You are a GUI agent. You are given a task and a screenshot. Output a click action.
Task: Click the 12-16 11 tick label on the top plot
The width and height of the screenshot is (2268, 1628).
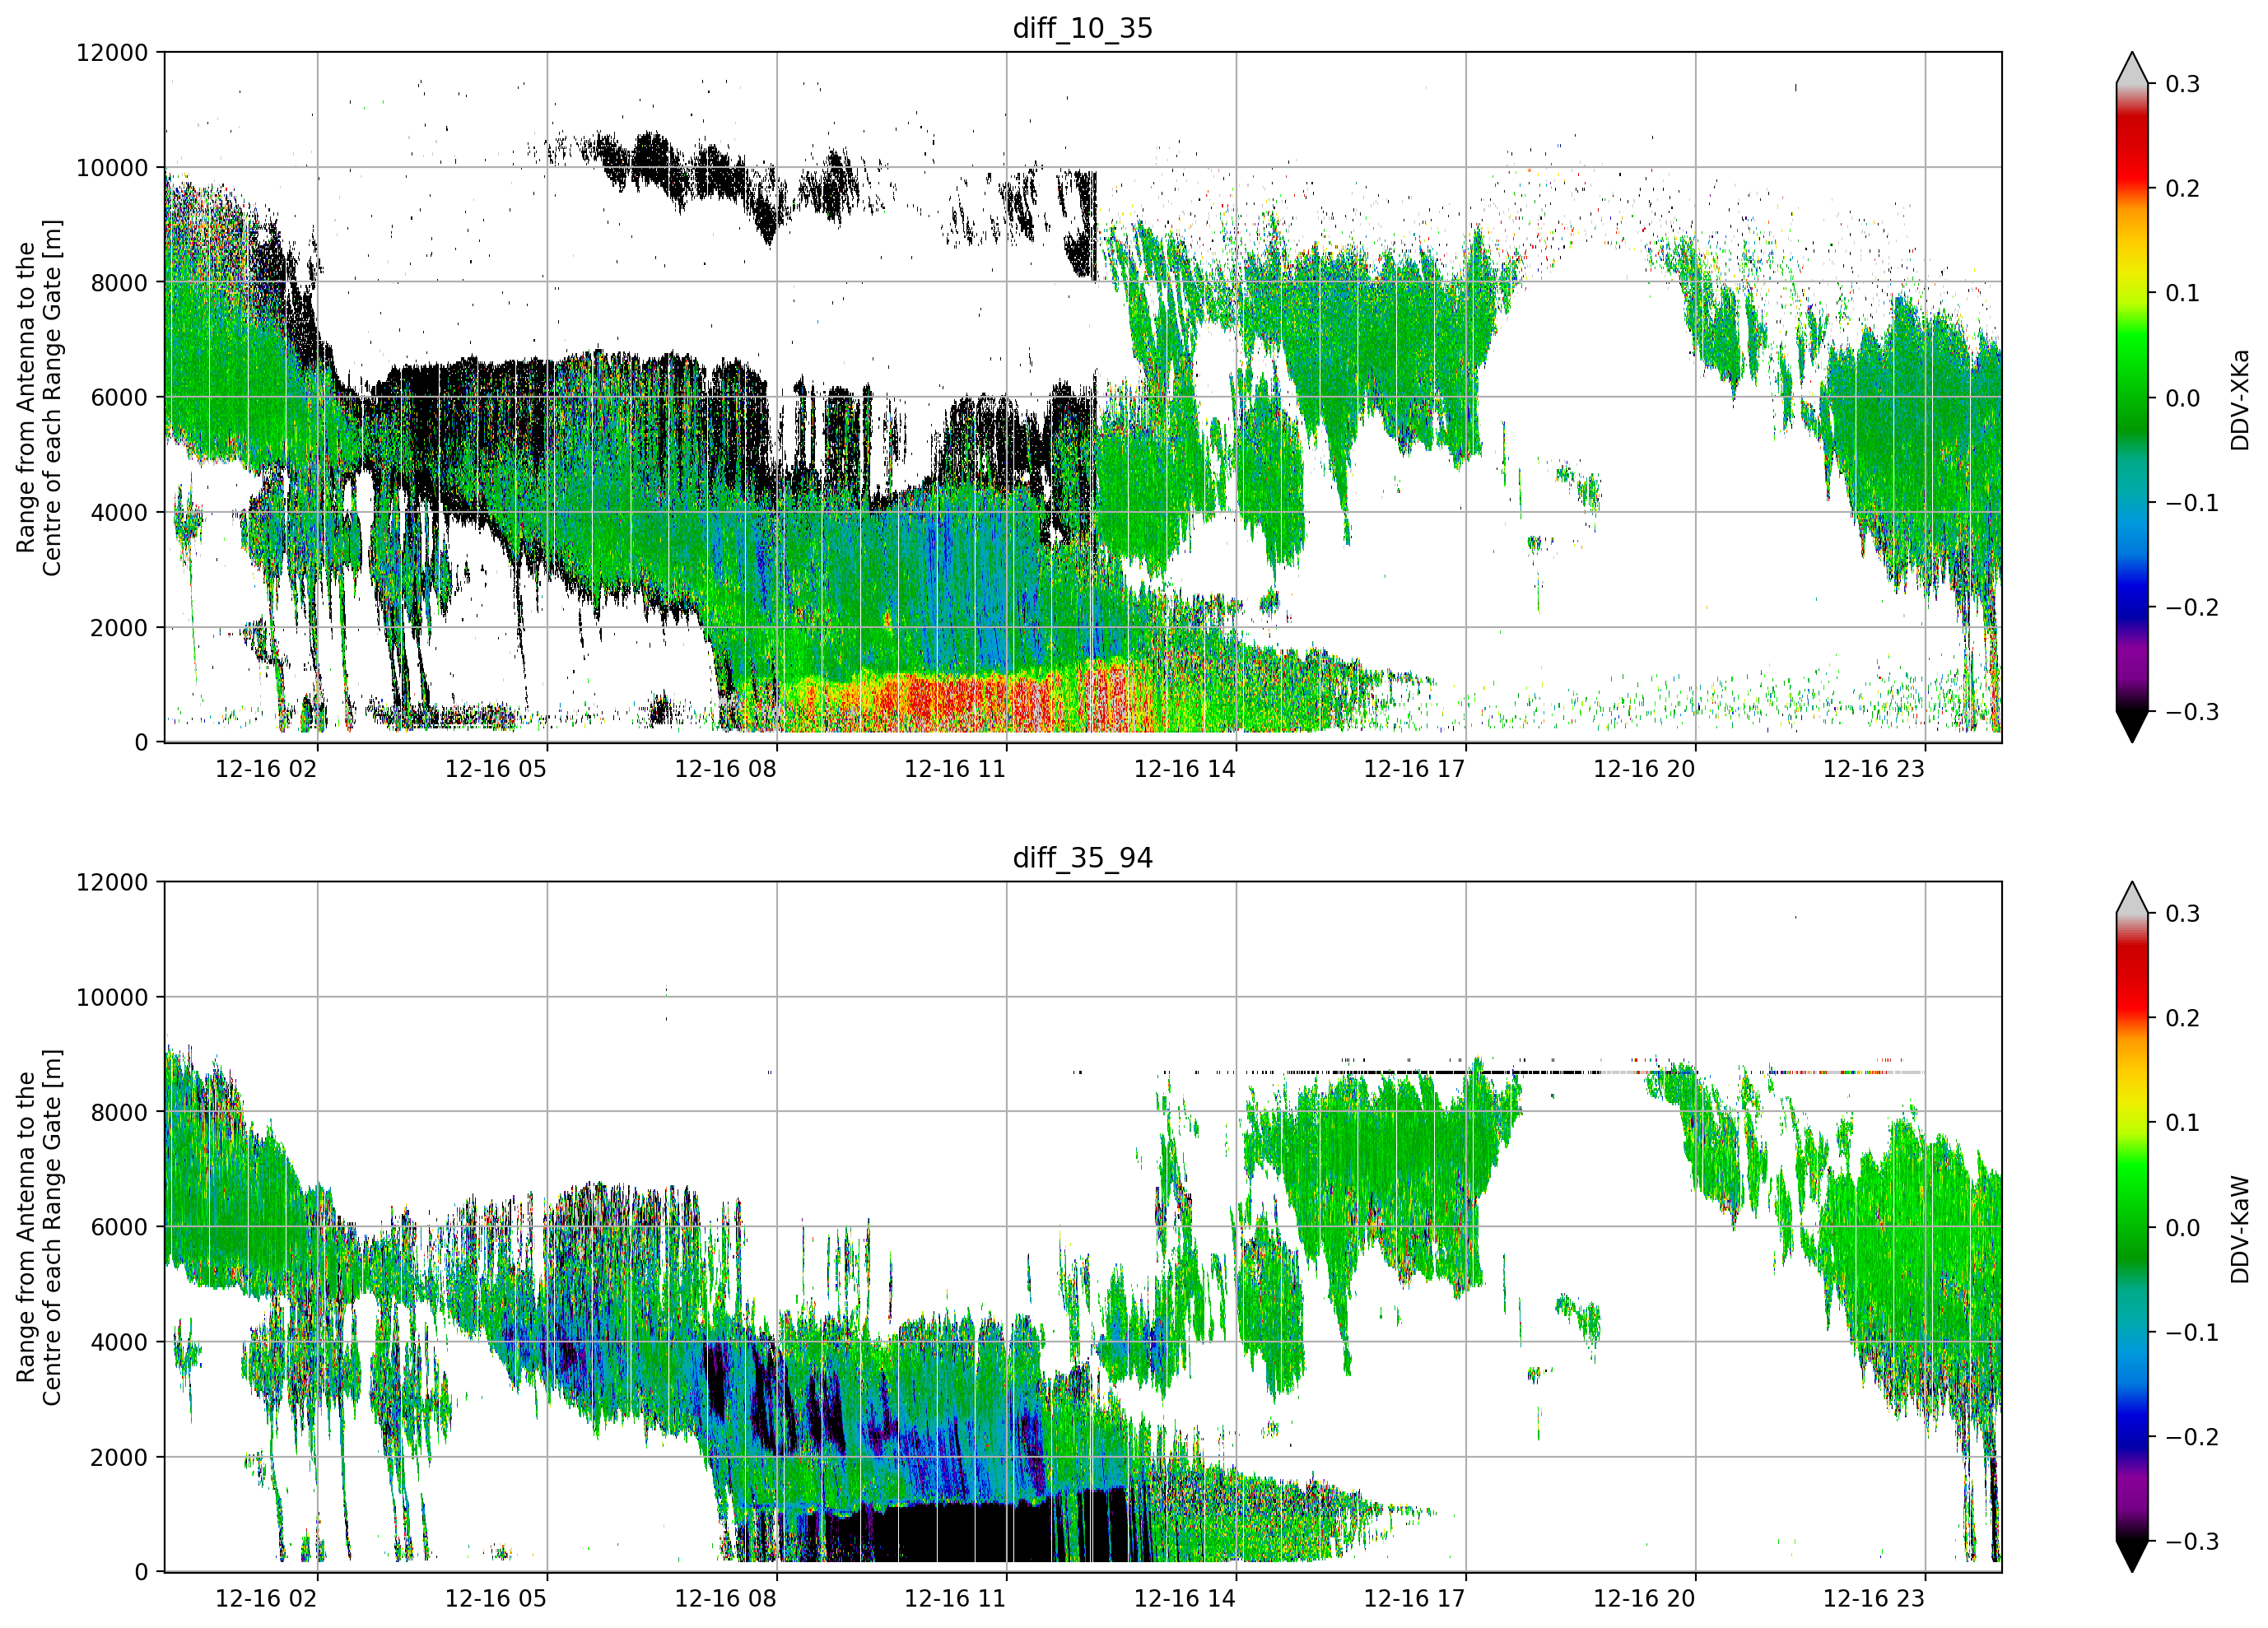(955, 769)
